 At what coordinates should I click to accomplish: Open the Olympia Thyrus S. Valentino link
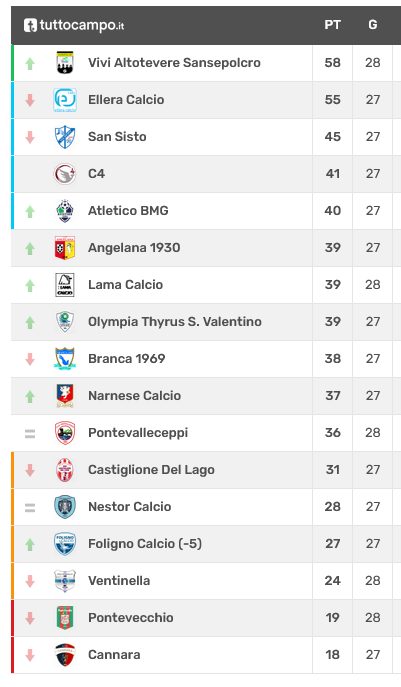pos(175,322)
